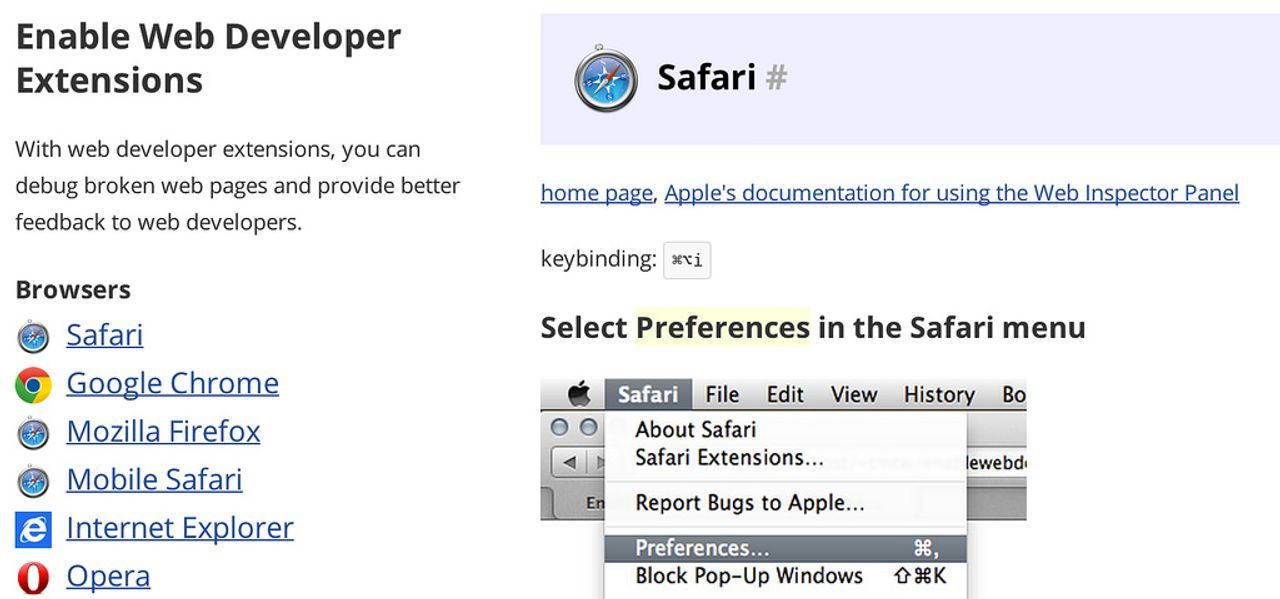Viewport: 1280px width, 599px height.
Task: Click the keybinding shortcut key box
Action: point(687,260)
